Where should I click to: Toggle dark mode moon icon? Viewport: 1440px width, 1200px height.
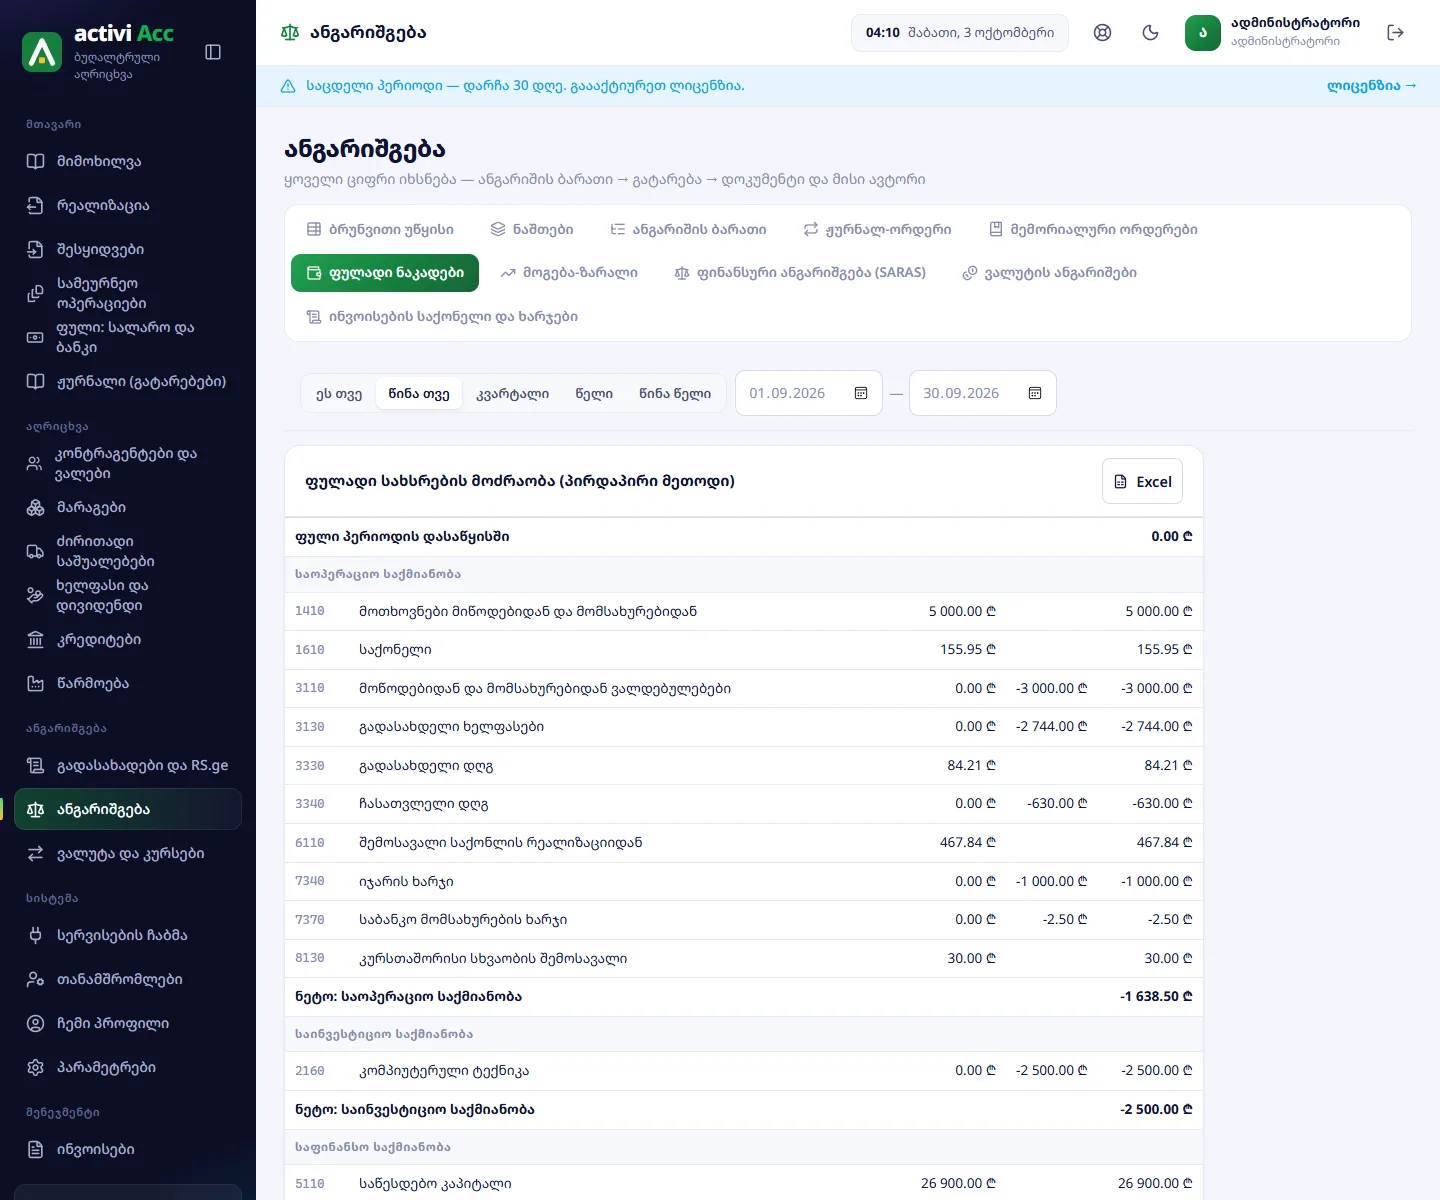pos(1151,32)
